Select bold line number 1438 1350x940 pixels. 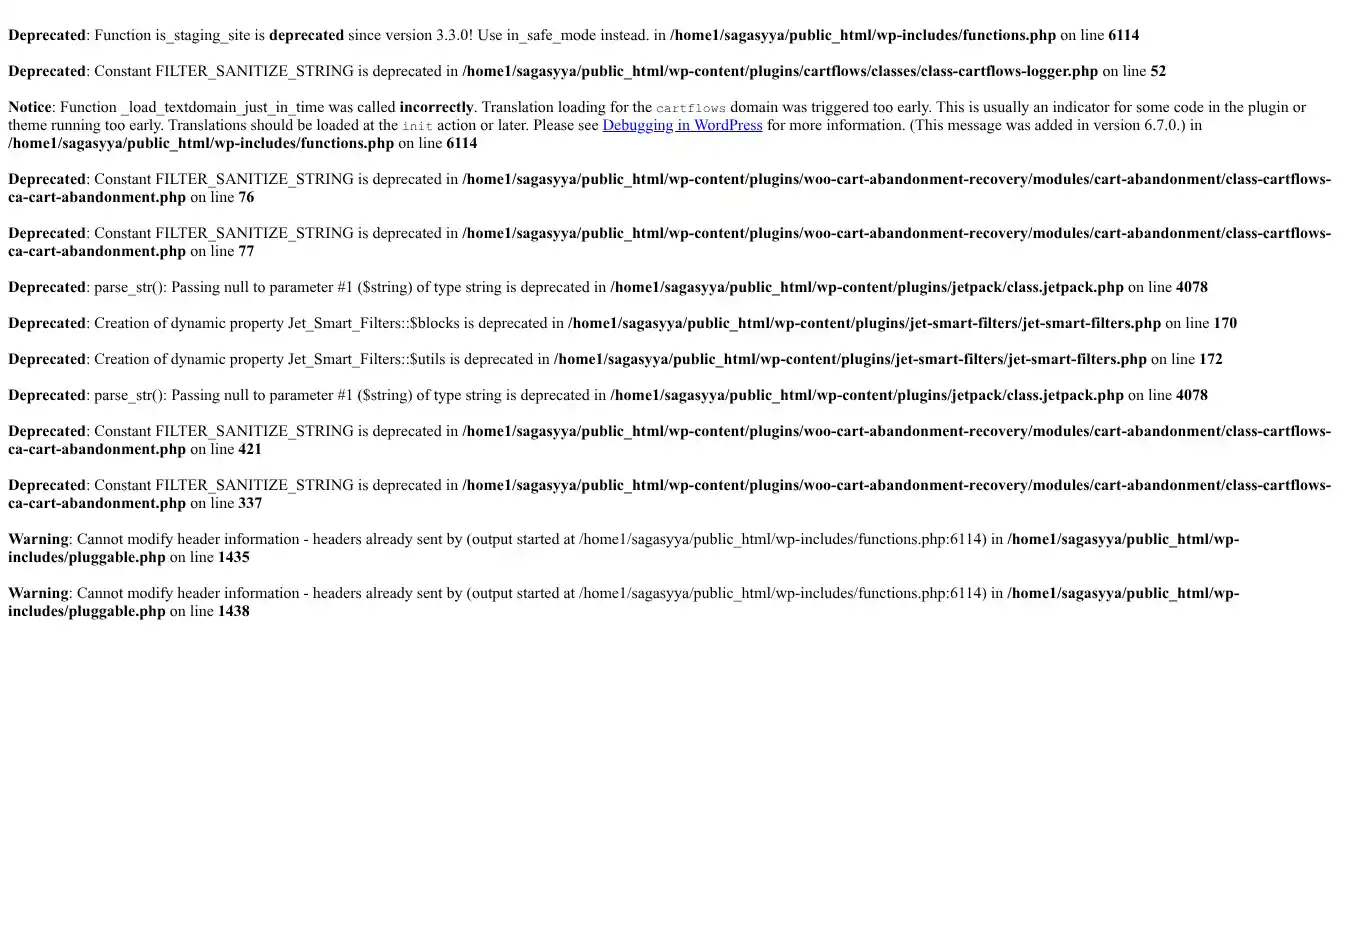(x=234, y=611)
